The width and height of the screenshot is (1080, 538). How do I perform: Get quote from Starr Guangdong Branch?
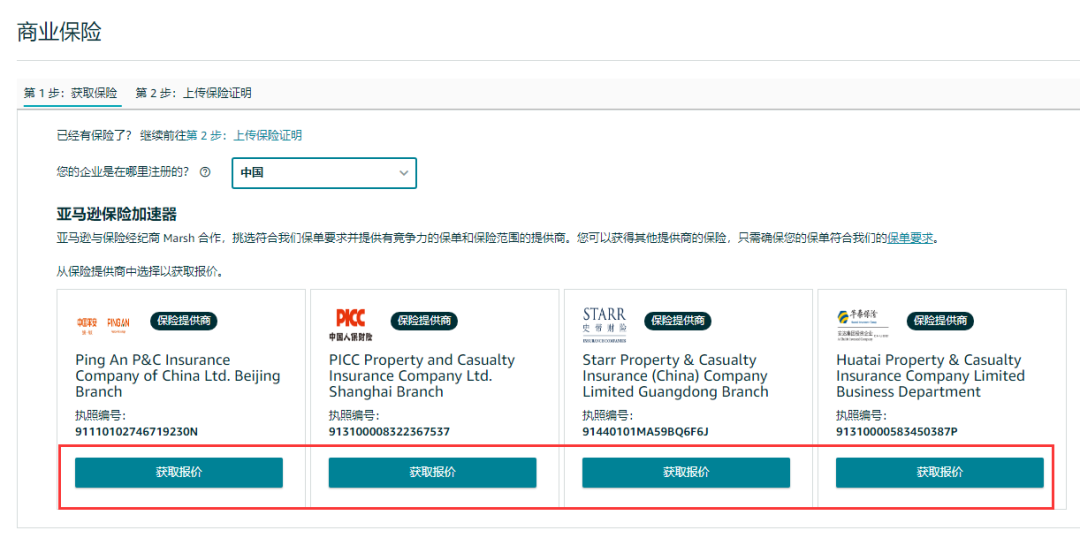coord(685,473)
